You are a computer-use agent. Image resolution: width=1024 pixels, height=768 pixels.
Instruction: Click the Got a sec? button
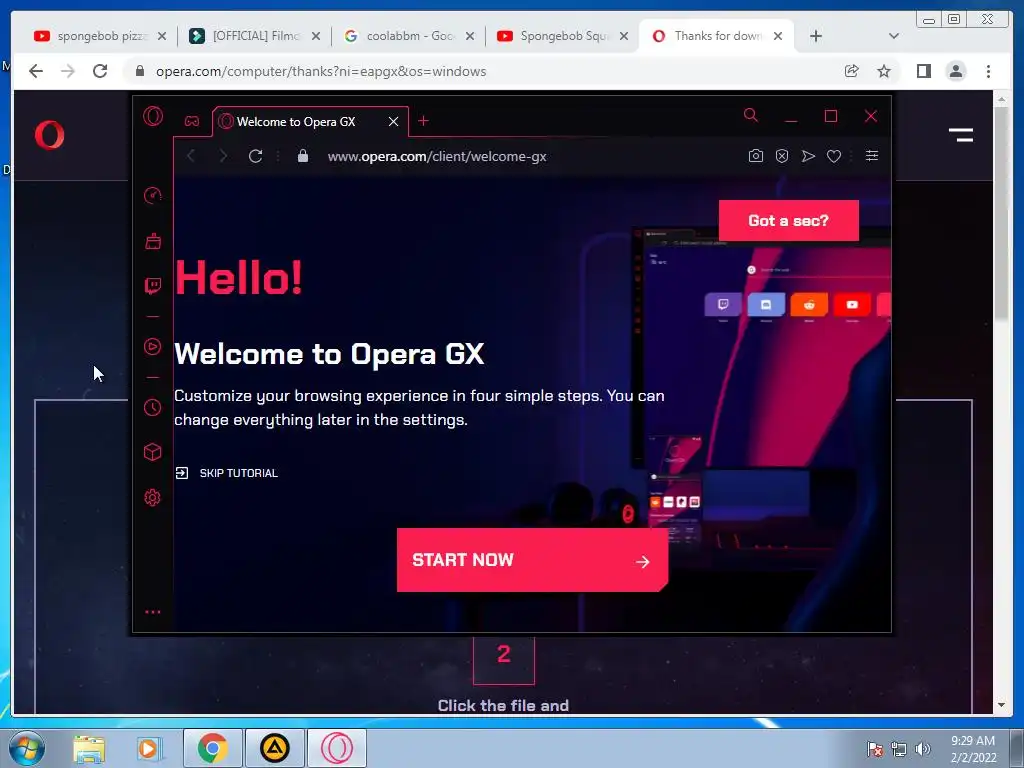(788, 221)
